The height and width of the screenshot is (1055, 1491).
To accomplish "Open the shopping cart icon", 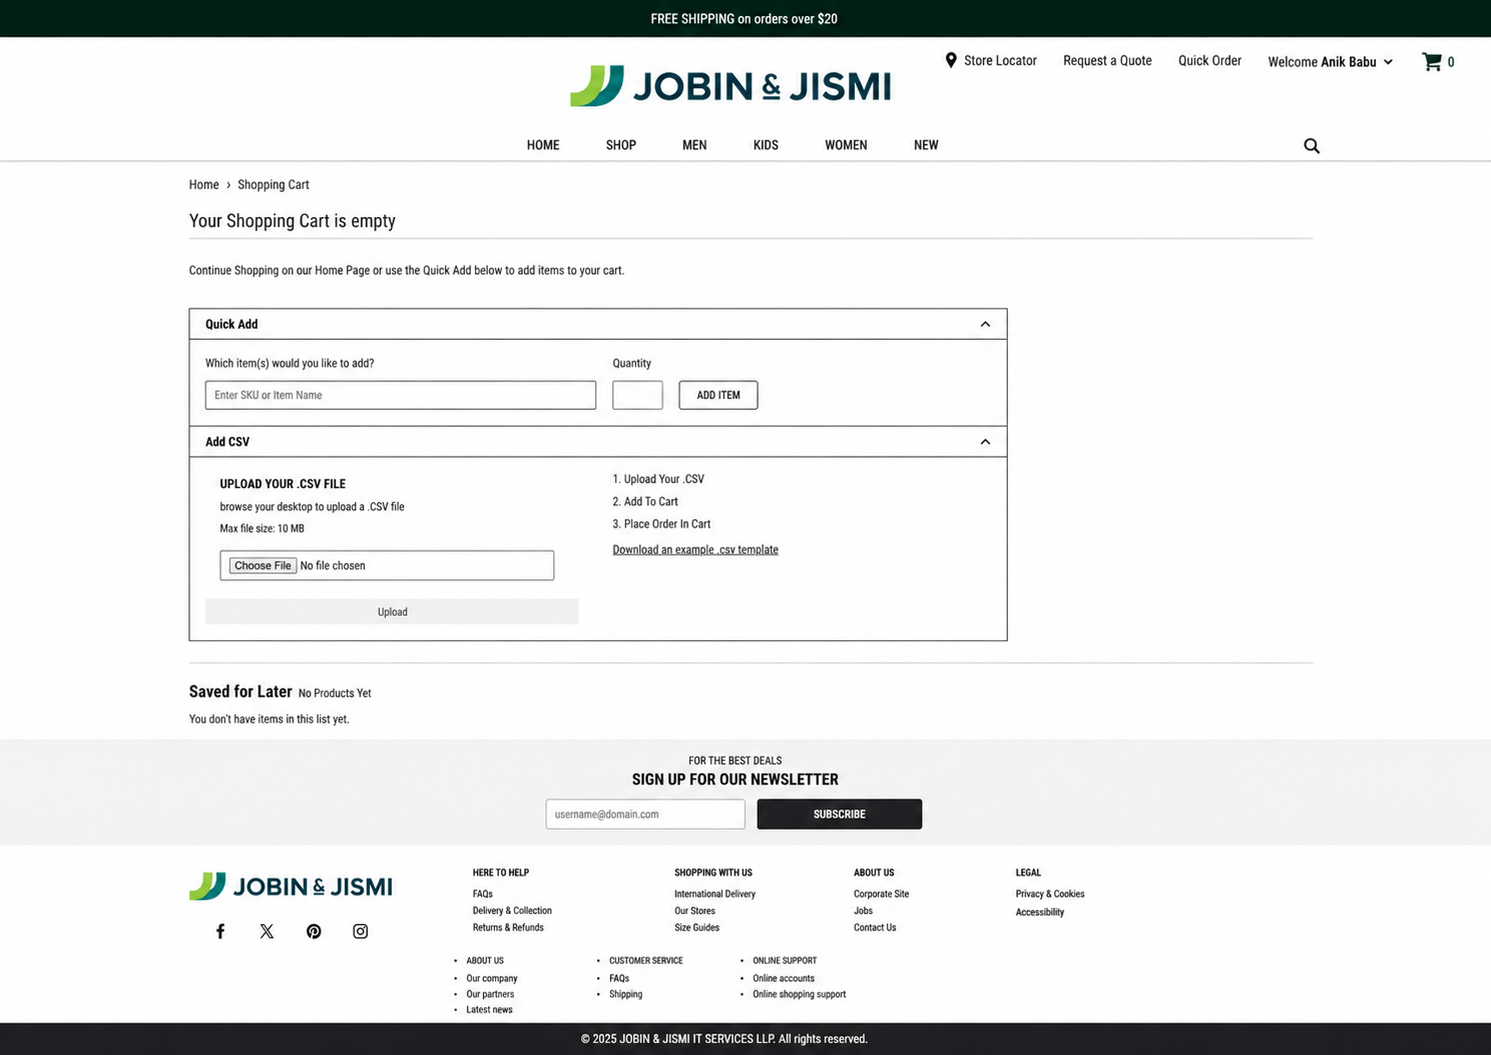I will [x=1432, y=61].
